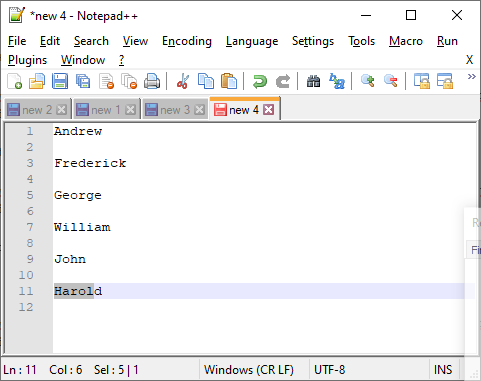Image resolution: width=481 pixels, height=381 pixels.
Task: Click Windows (CR LF) in status bar
Action: click(x=249, y=370)
